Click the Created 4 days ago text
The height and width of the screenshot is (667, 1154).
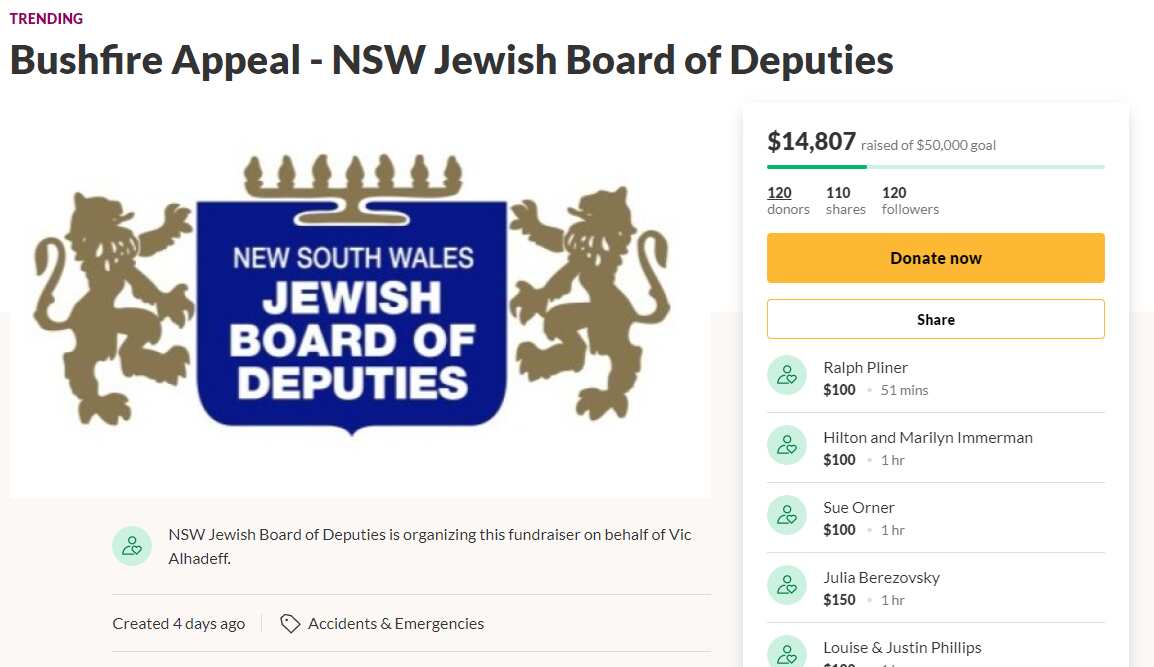click(178, 623)
